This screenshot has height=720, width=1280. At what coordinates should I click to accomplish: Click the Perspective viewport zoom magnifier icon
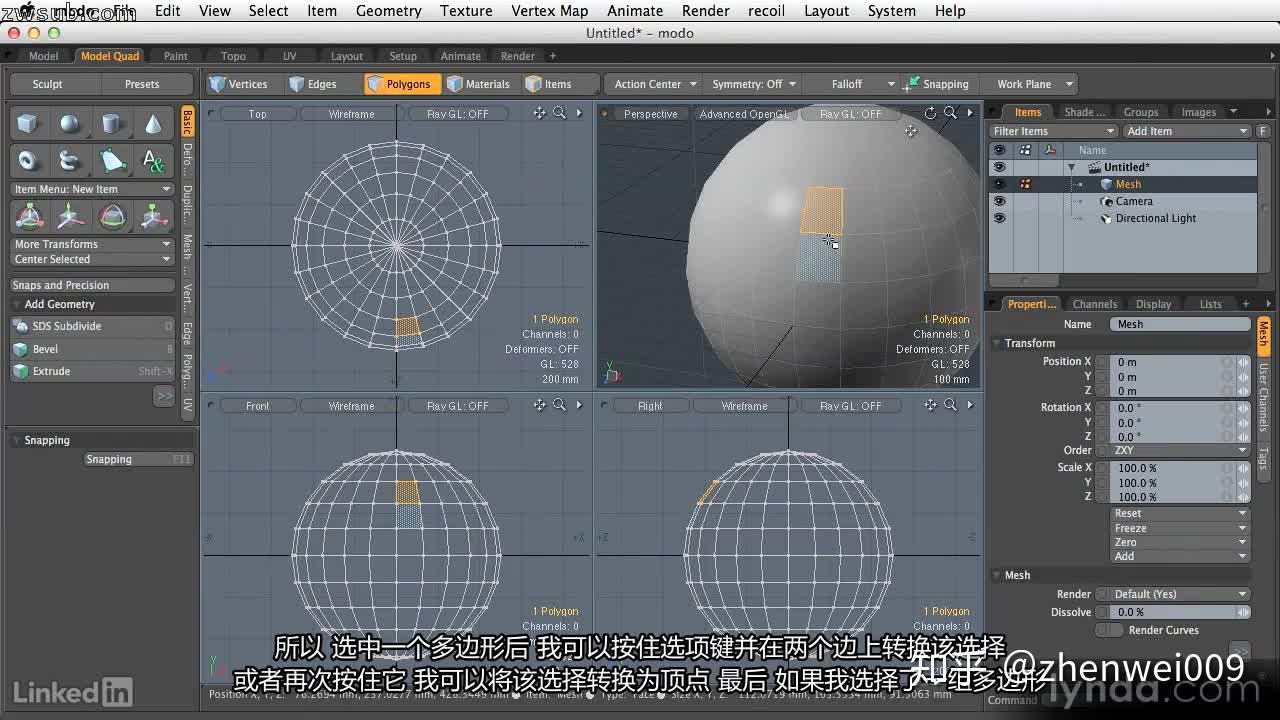[950, 113]
